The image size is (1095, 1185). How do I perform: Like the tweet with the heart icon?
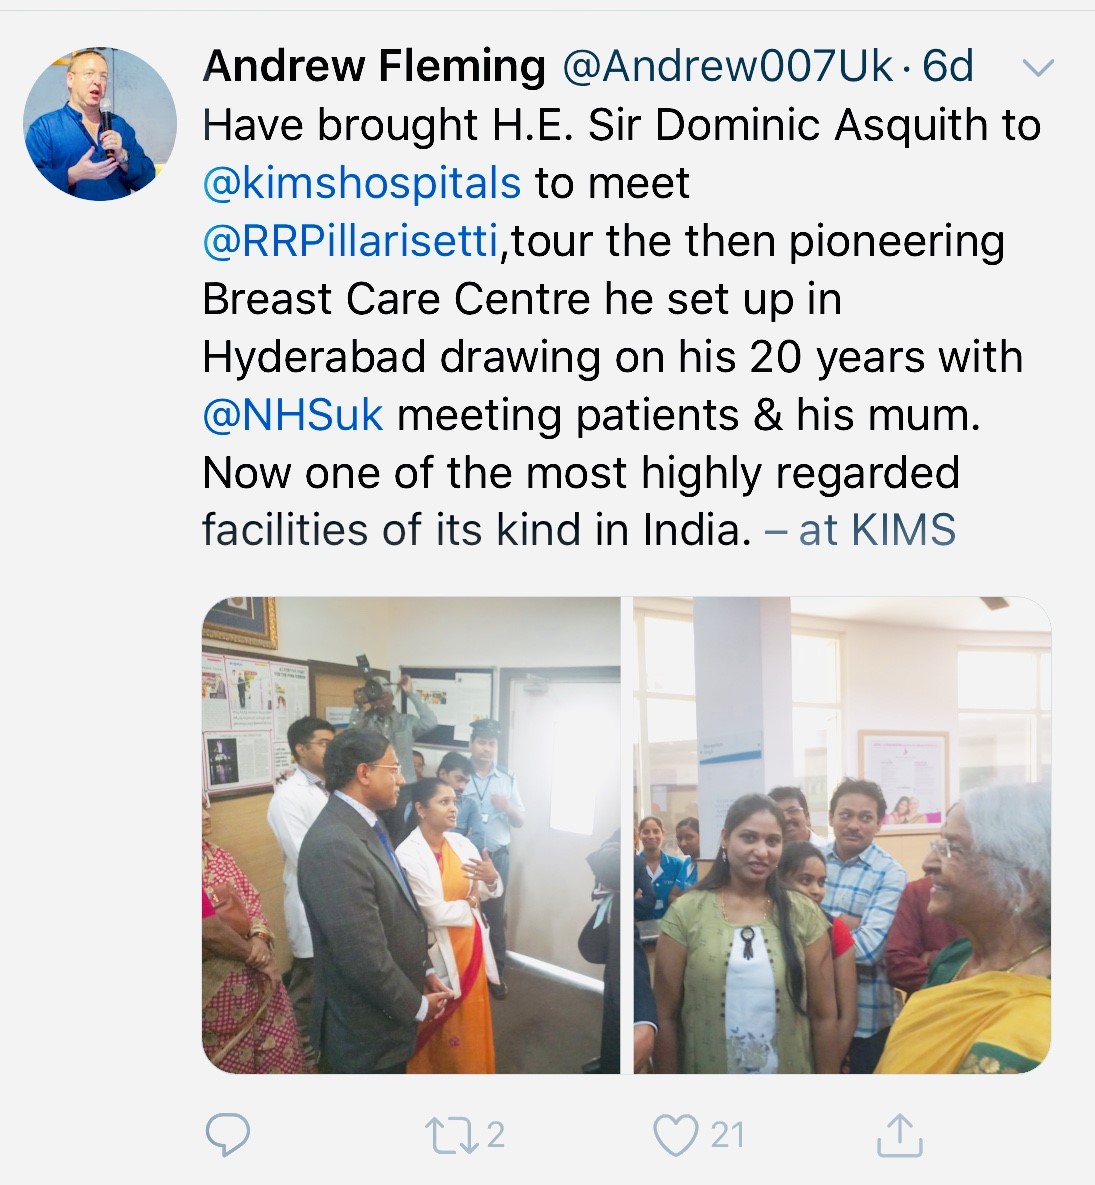click(675, 1136)
